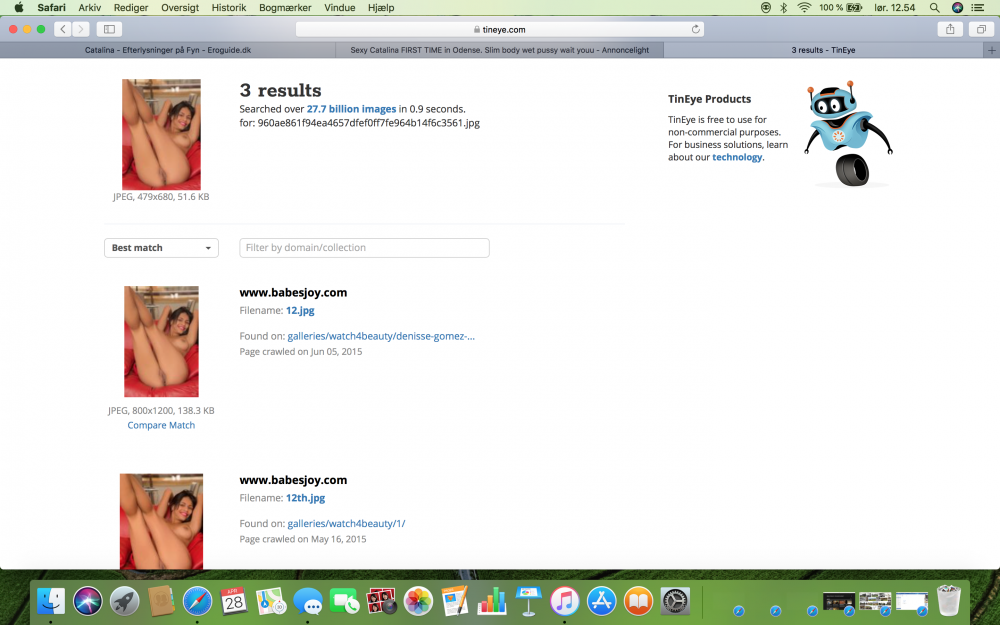
Task: Open Siri from the menu bar
Action: click(957, 8)
